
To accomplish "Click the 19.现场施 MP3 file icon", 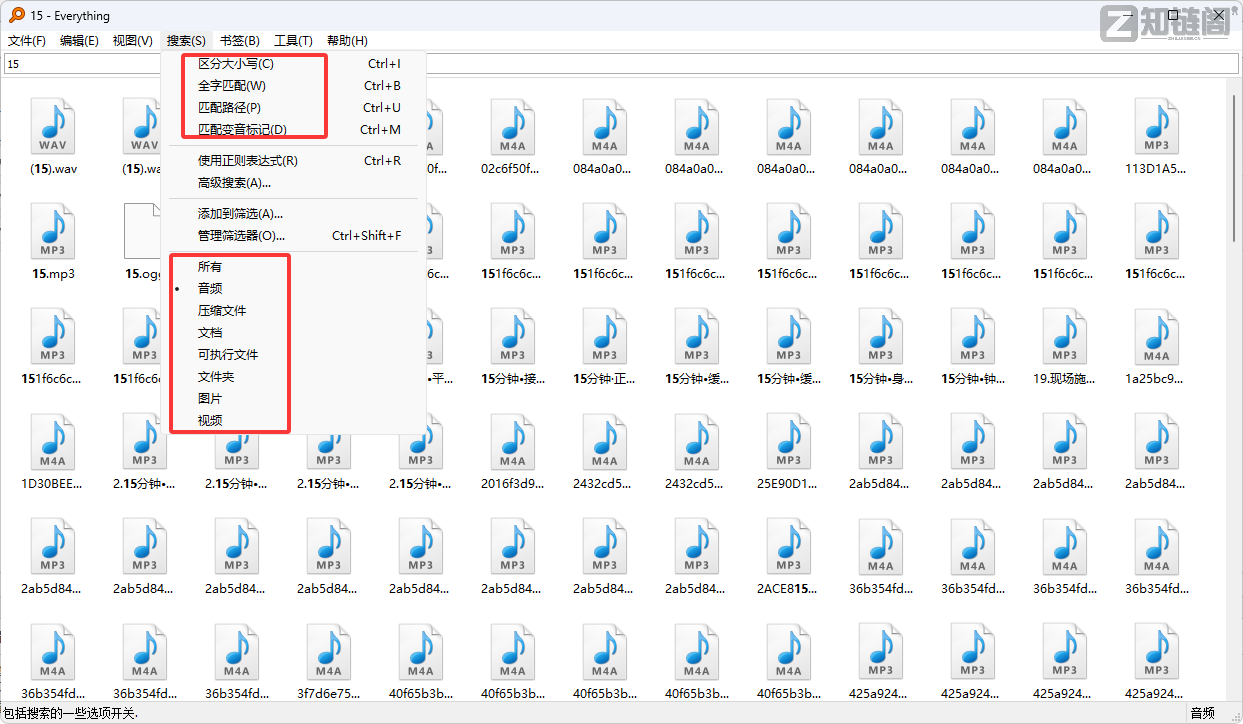I will point(1065,336).
